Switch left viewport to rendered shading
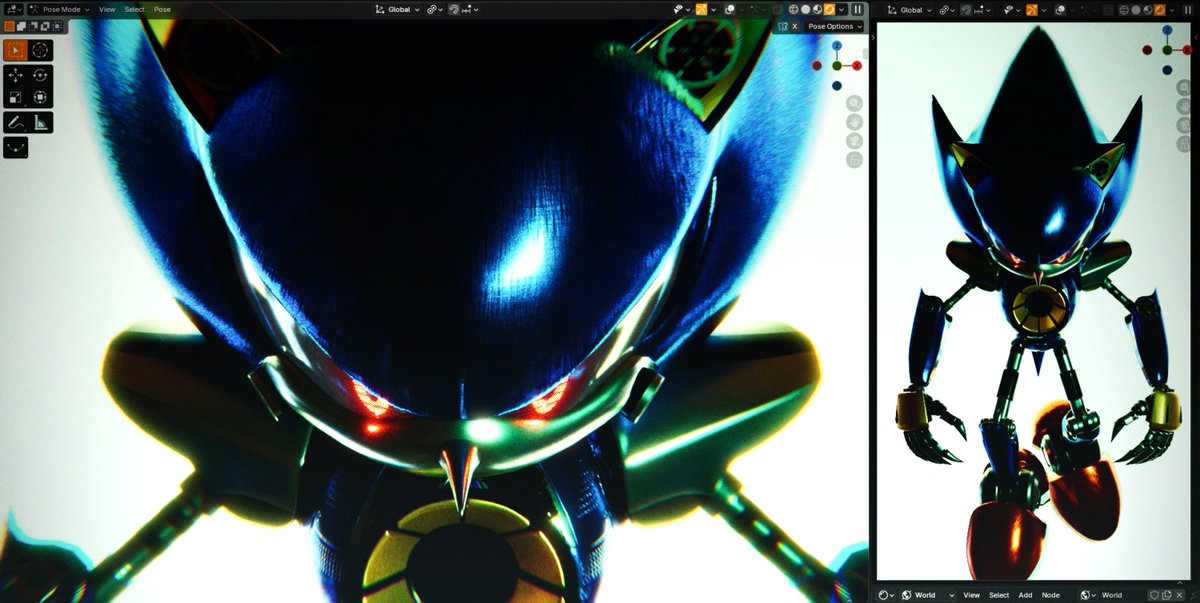This screenshot has height=603, width=1200. 829,9
